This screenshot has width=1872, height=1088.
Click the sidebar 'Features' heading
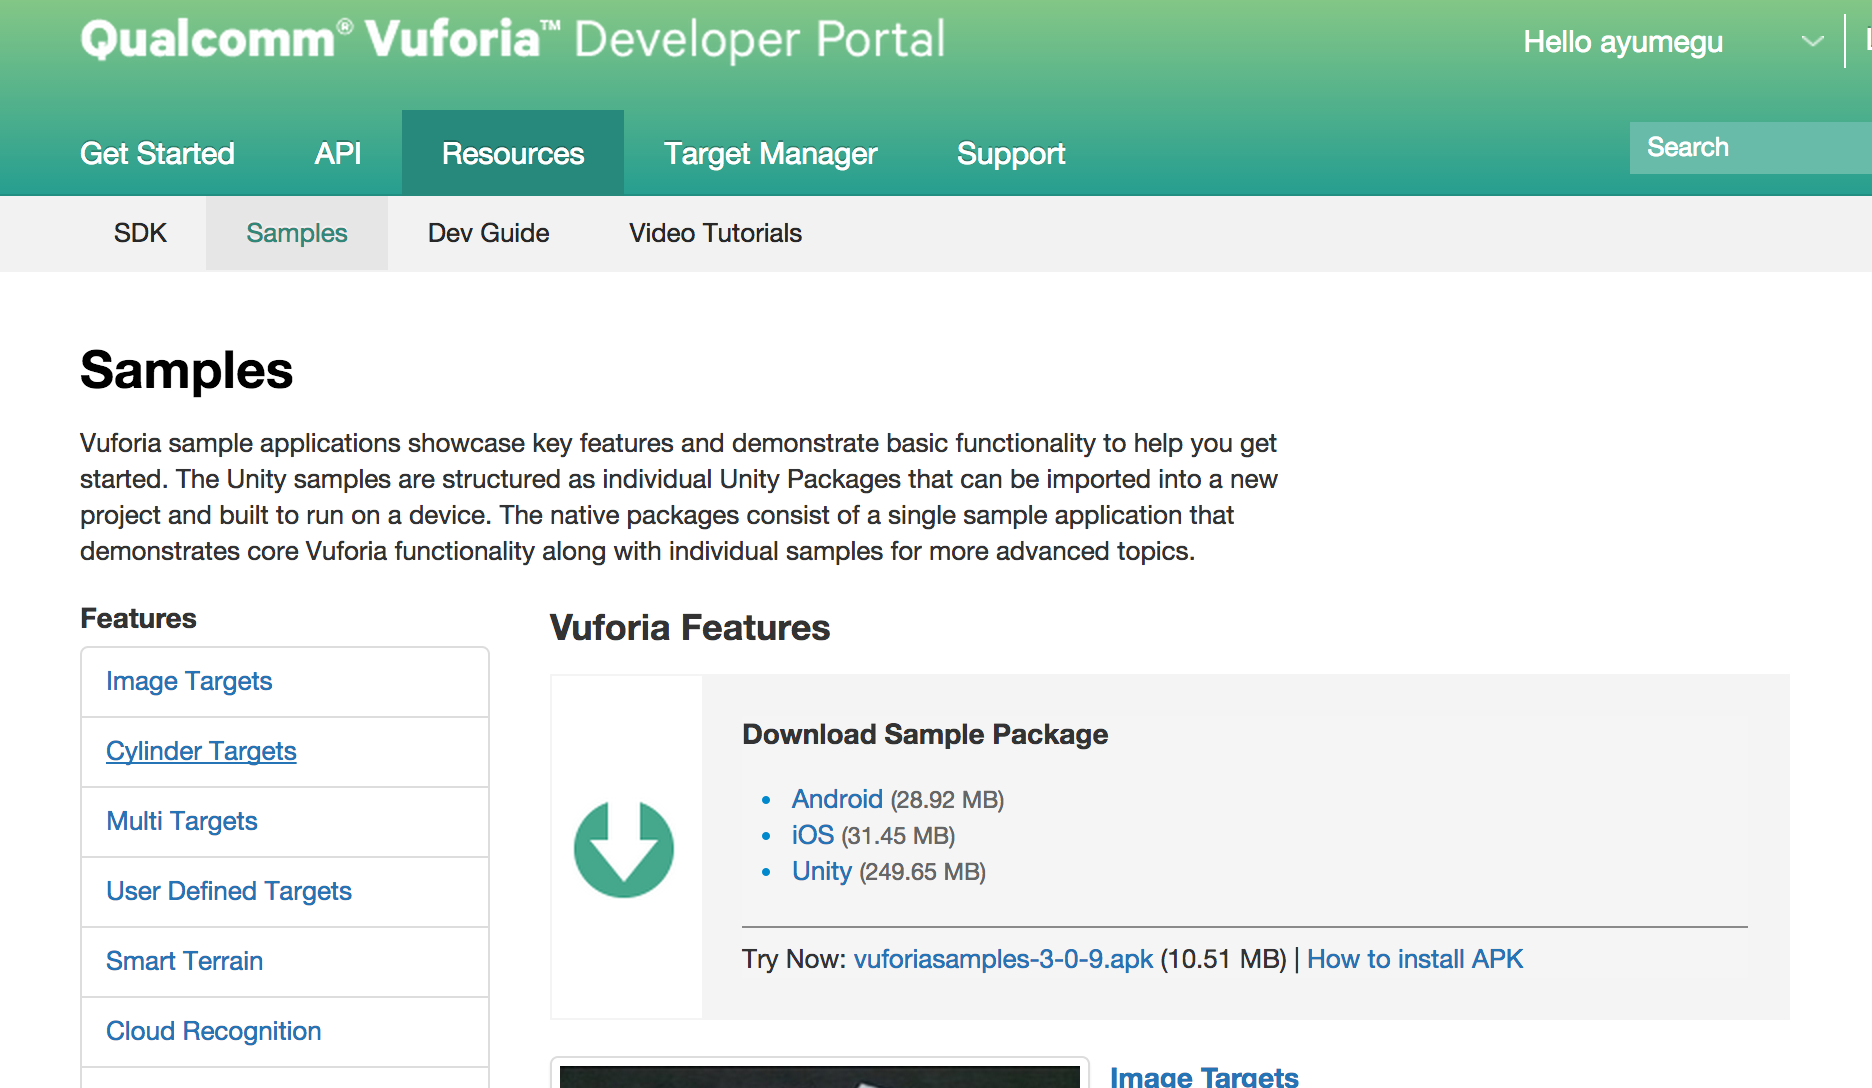tap(138, 618)
